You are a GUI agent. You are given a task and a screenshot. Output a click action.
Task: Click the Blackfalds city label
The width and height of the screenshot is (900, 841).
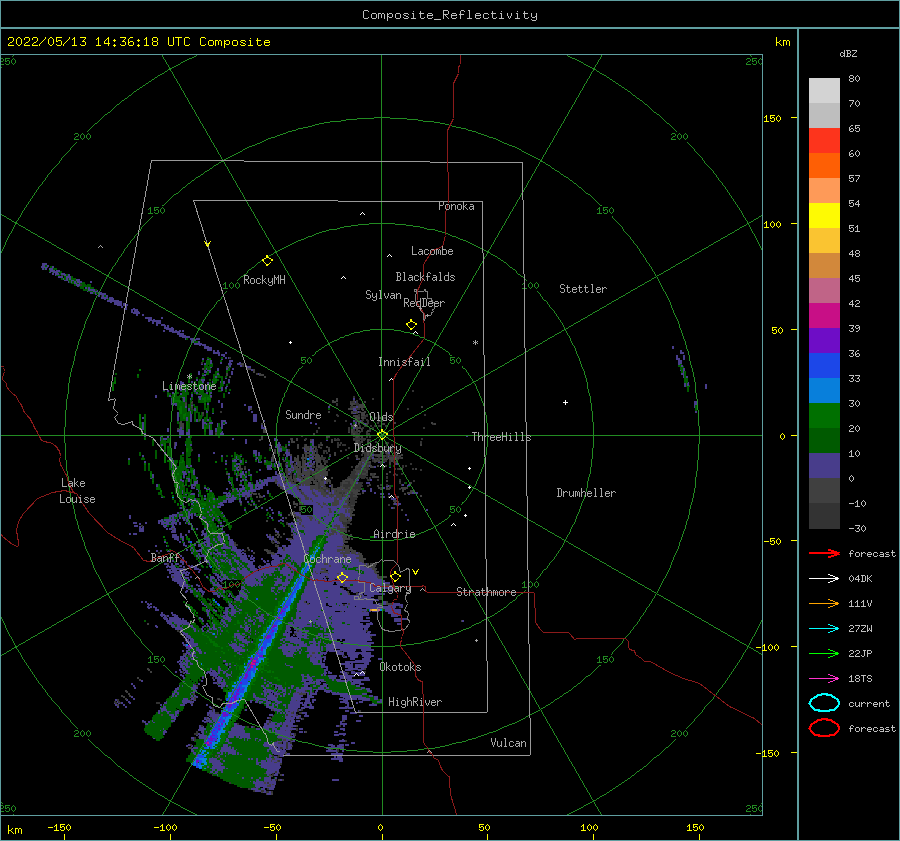point(425,277)
